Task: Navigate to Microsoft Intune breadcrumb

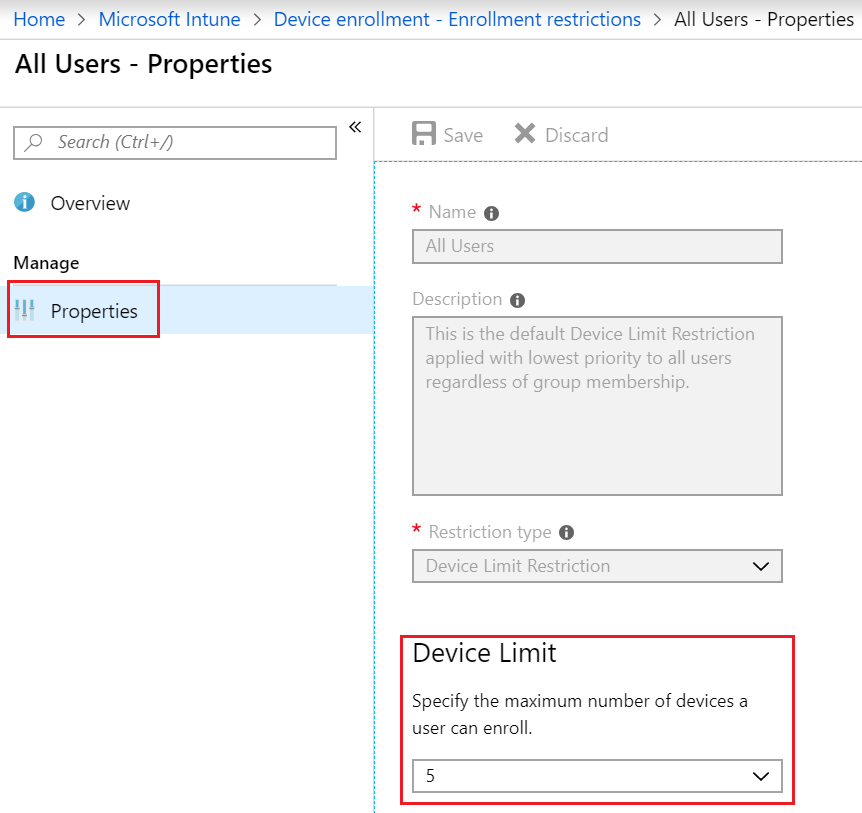Action: (x=169, y=19)
